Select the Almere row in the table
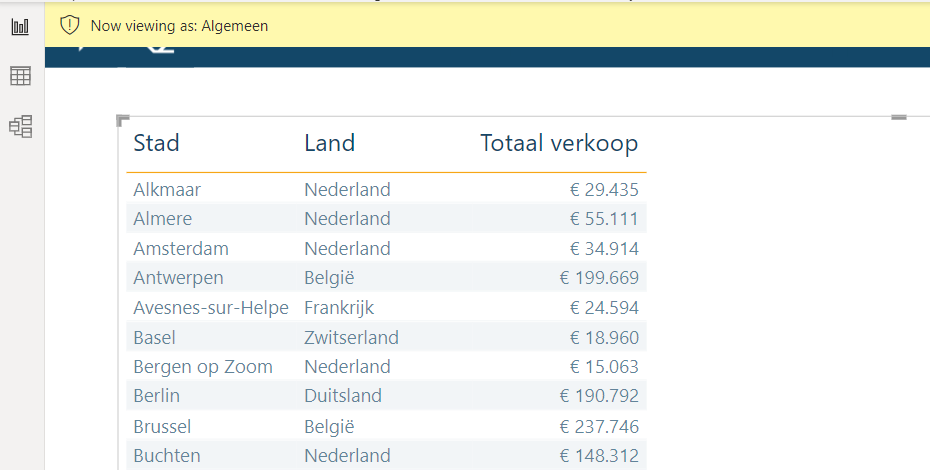This screenshot has height=470, width=930. coord(162,219)
